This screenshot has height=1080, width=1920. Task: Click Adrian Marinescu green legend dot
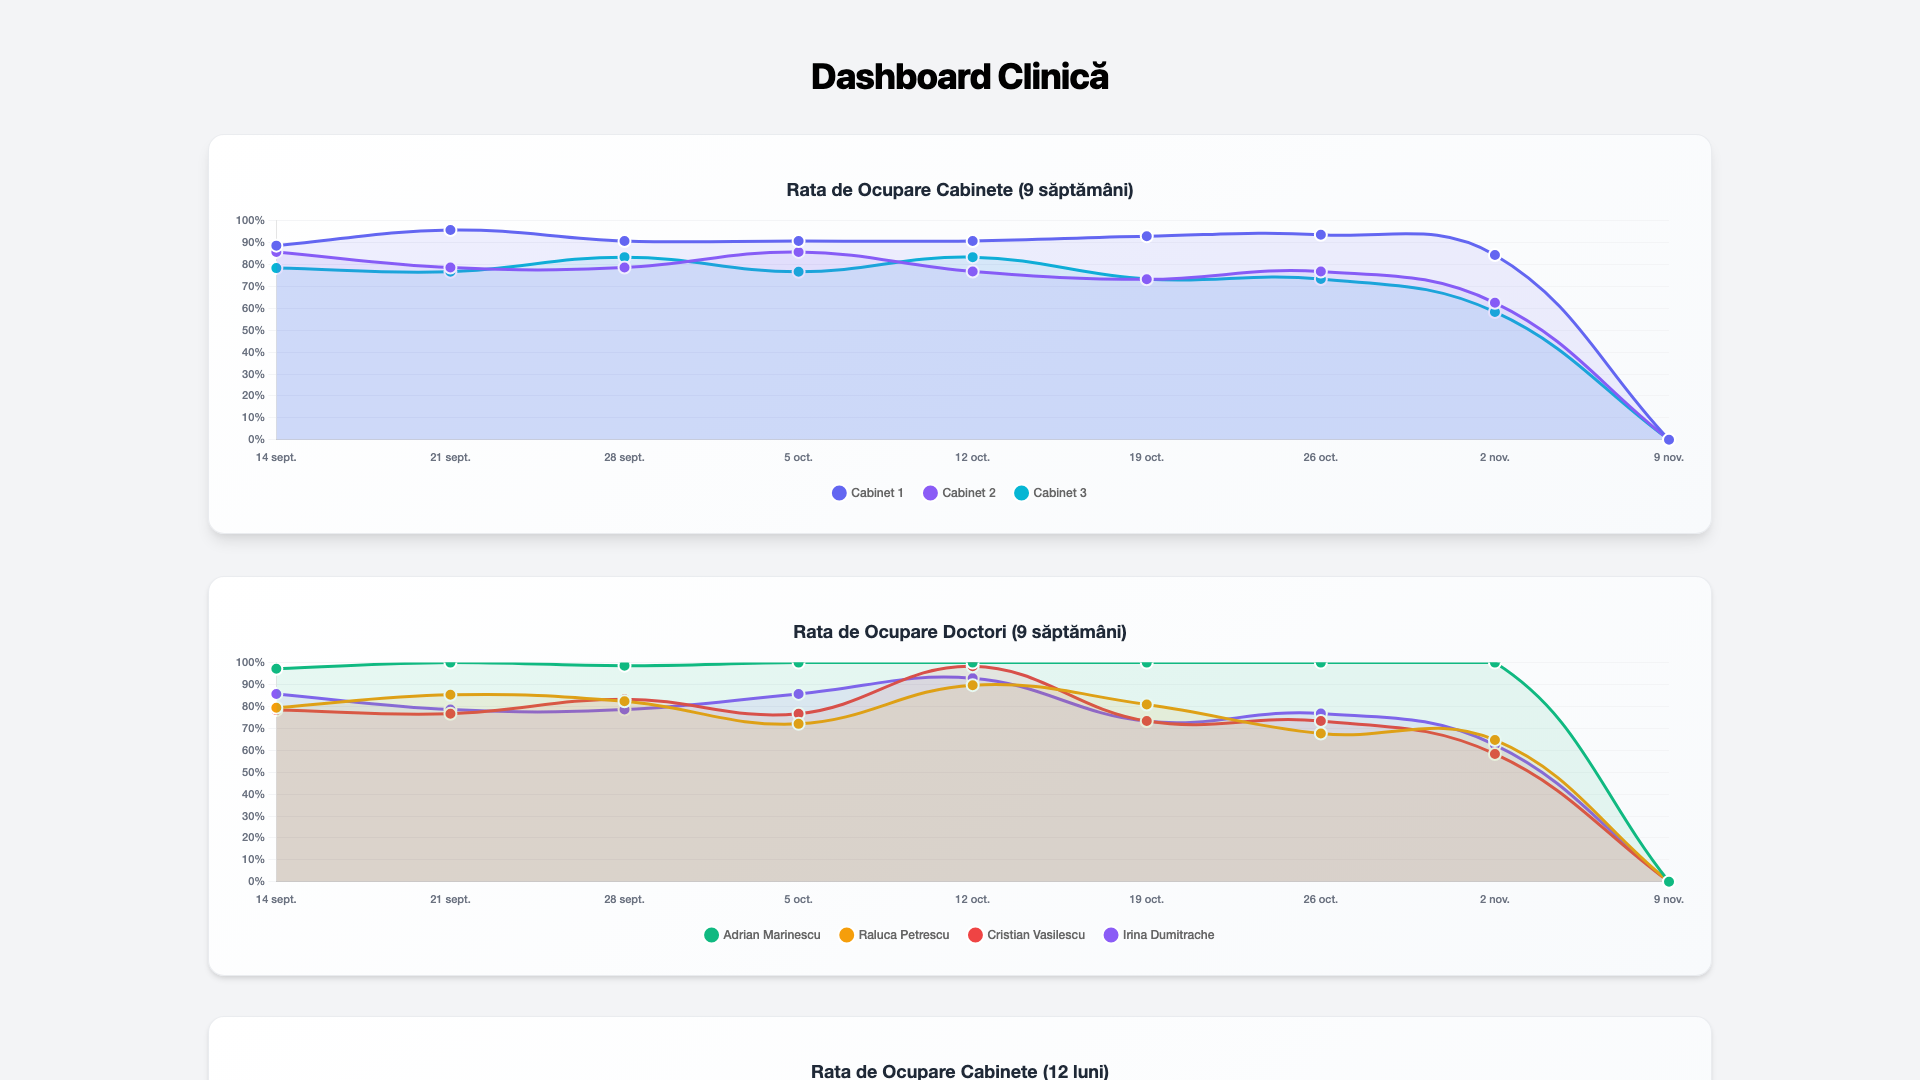coord(711,935)
